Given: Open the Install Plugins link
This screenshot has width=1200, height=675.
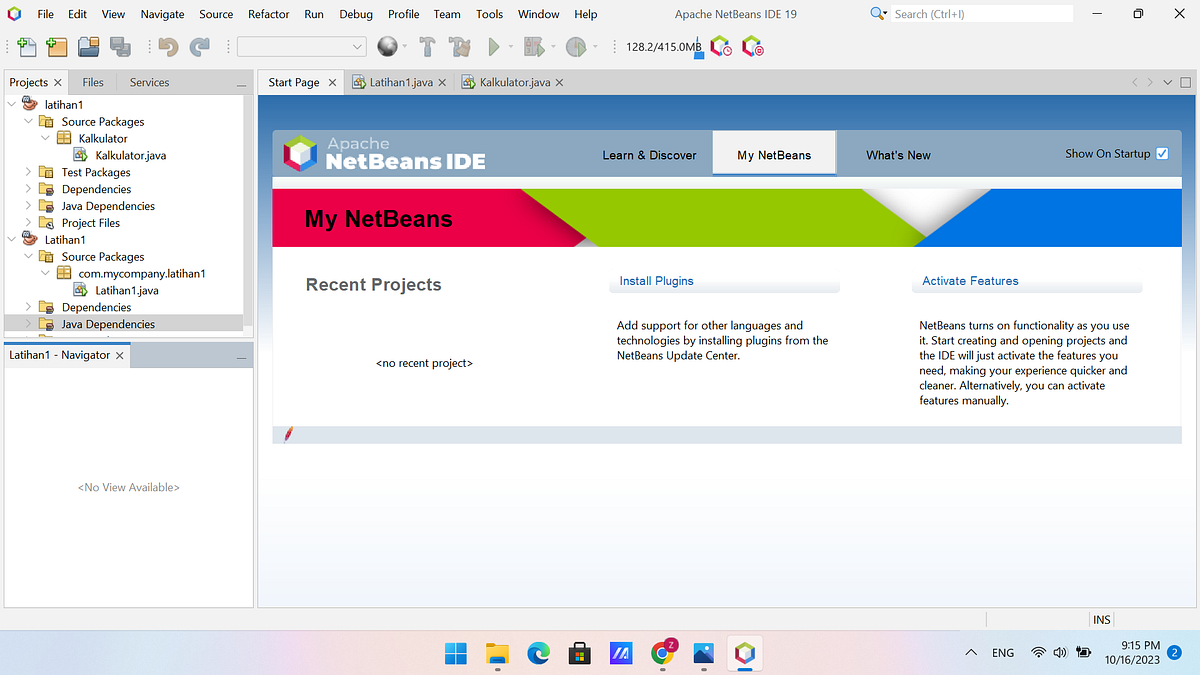Looking at the screenshot, I should (656, 281).
